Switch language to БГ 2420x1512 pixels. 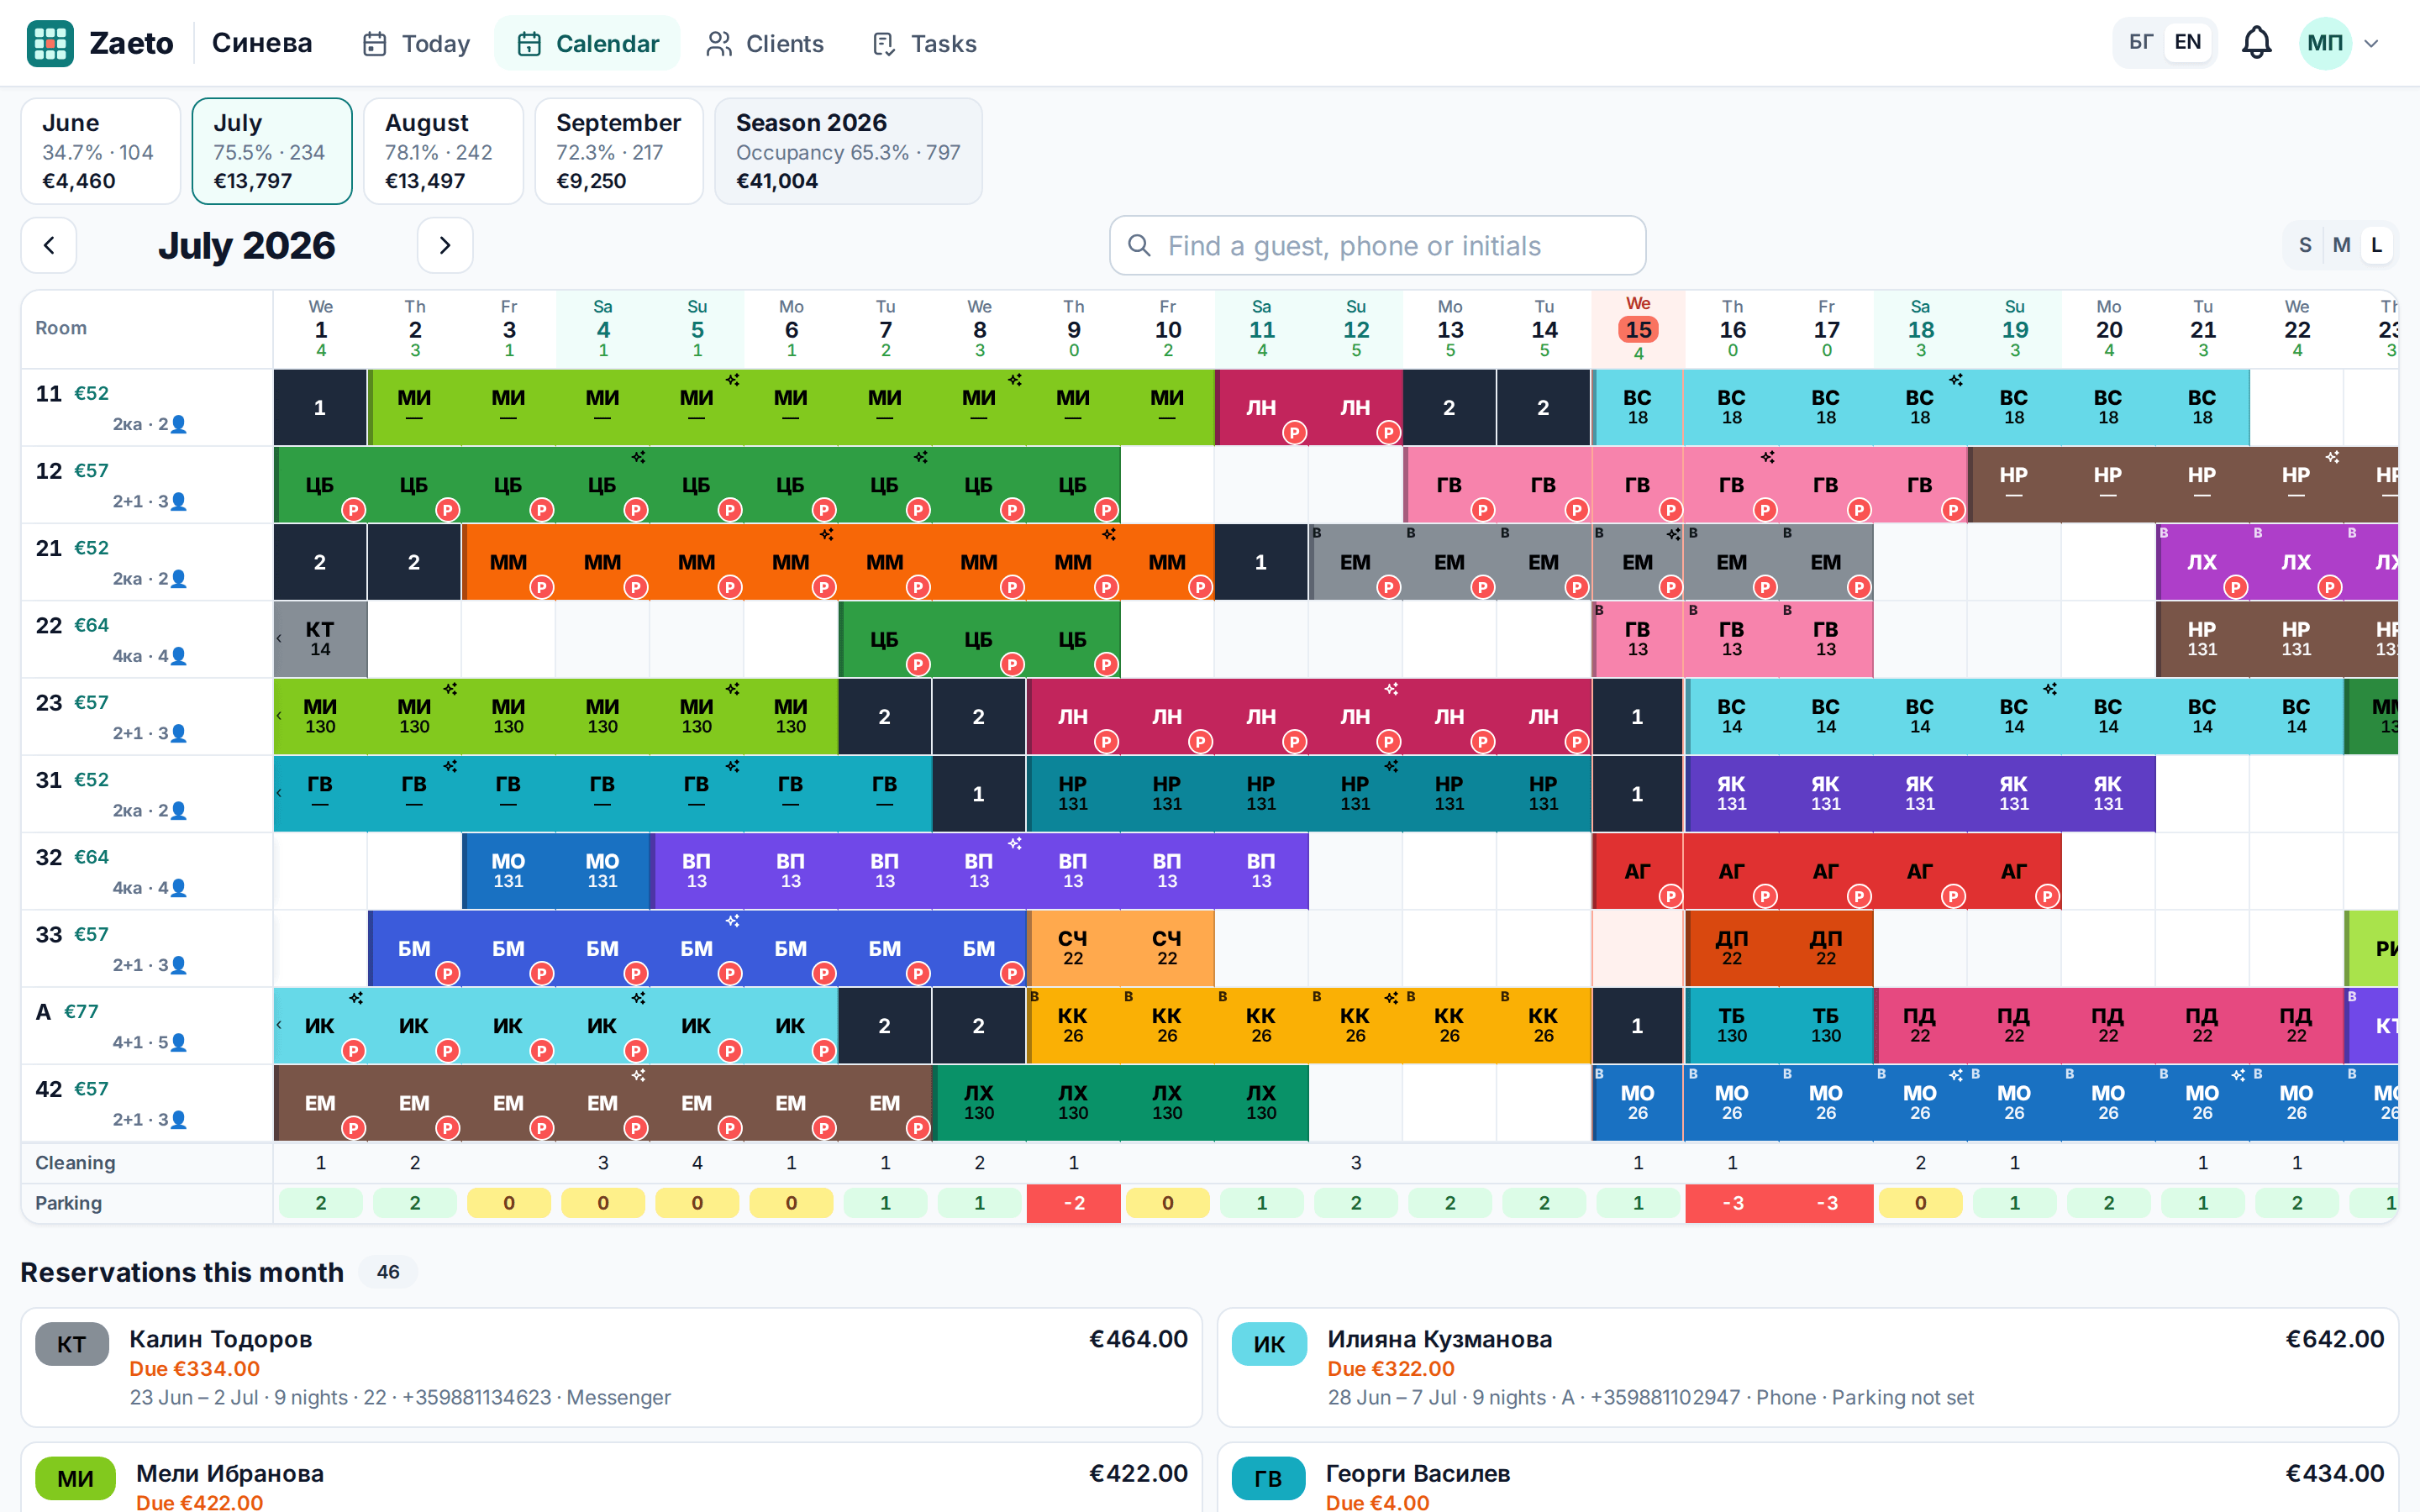pyautogui.click(x=2141, y=42)
